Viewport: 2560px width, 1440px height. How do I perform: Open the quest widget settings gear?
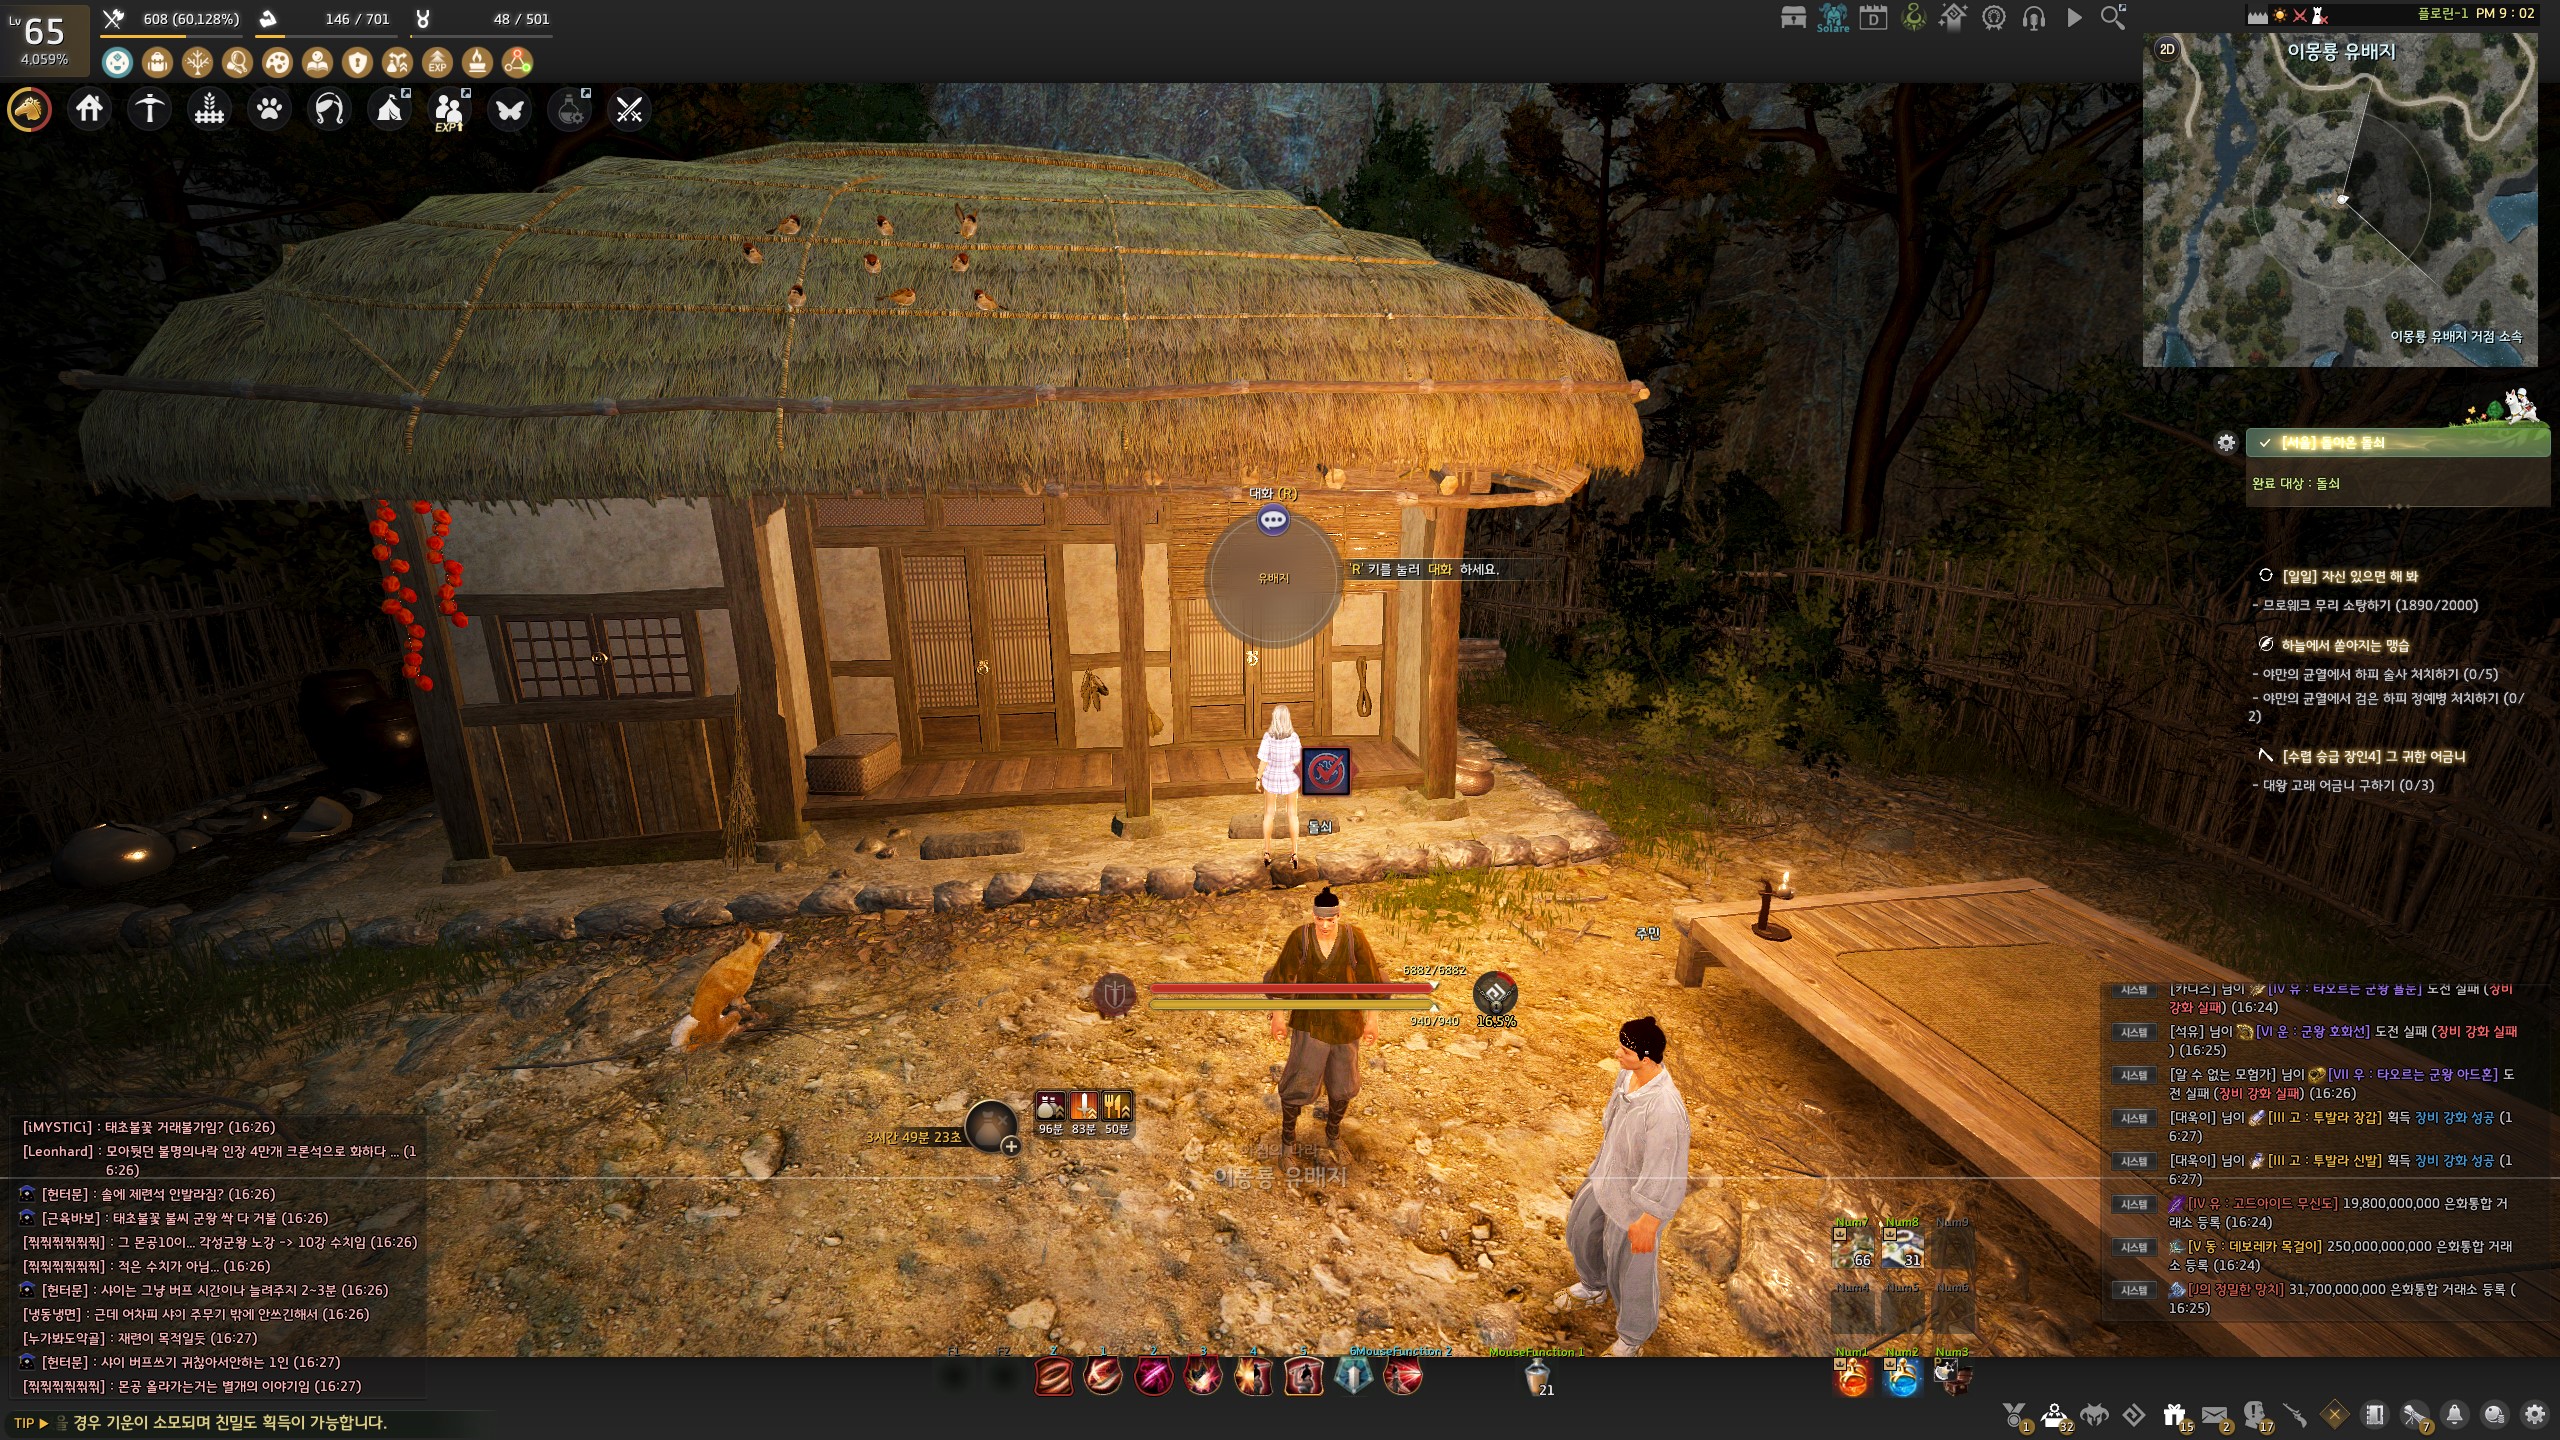pyautogui.click(x=2226, y=443)
